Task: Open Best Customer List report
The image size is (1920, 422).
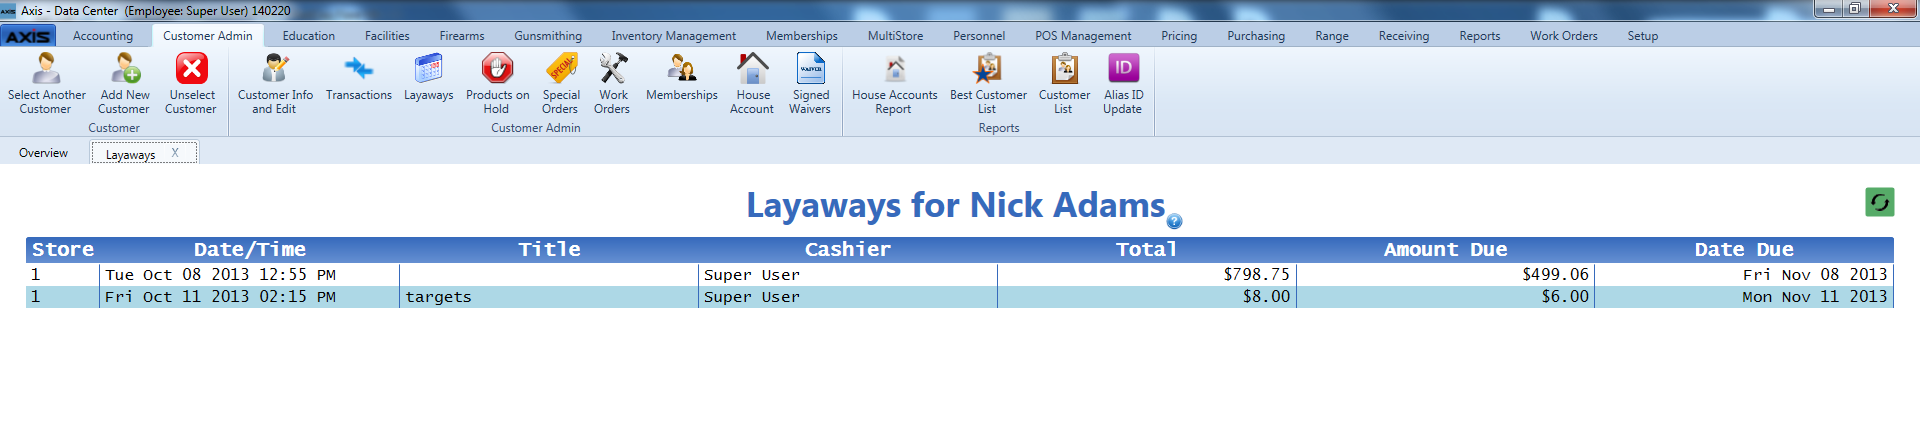Action: point(988,84)
